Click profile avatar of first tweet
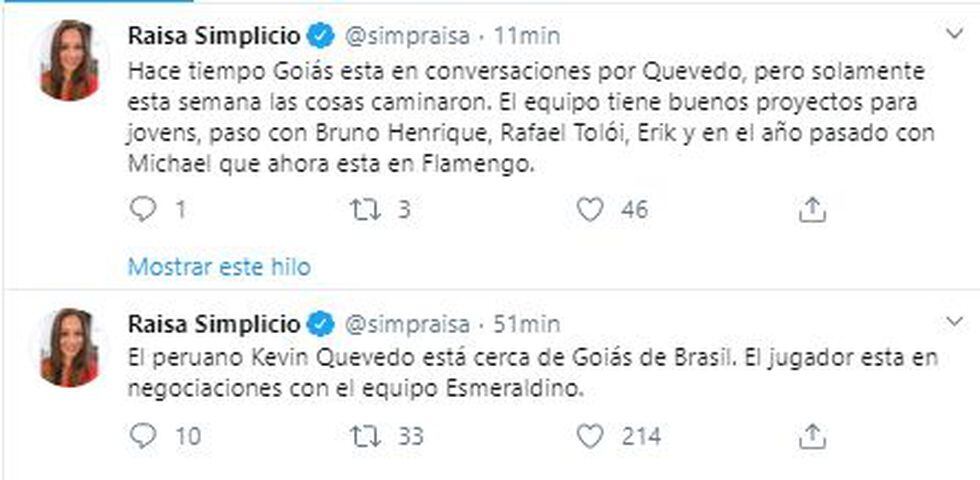The height and width of the screenshot is (480, 980). tap(69, 61)
